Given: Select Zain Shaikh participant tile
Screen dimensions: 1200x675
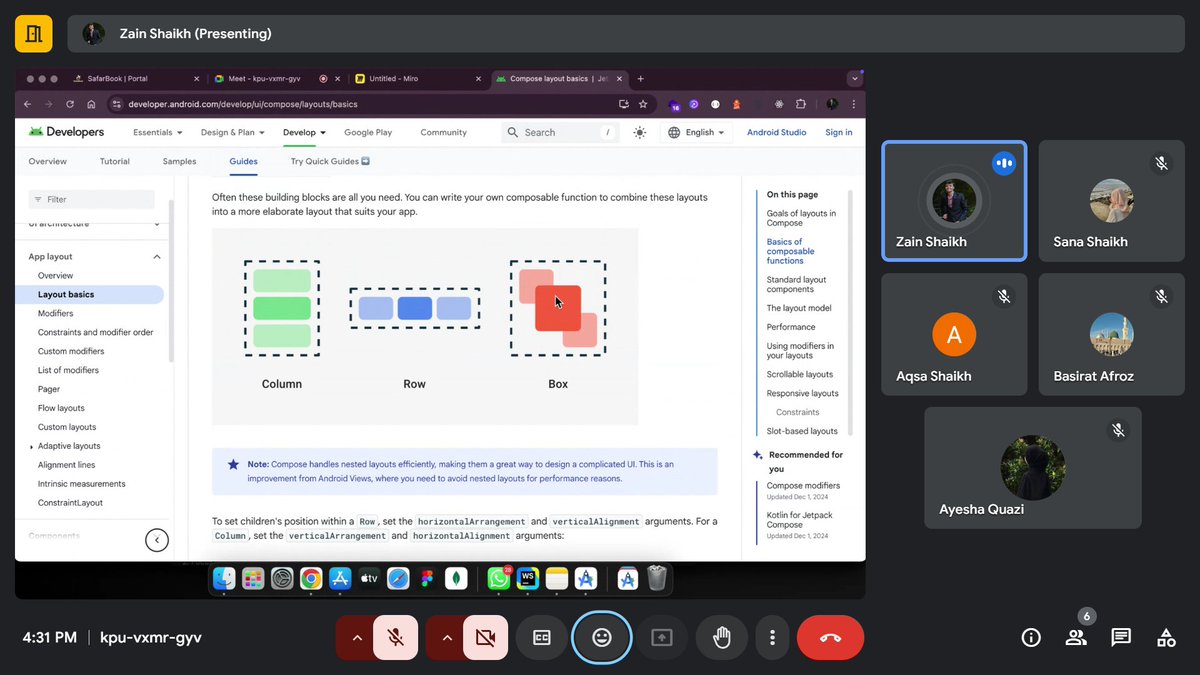Looking at the screenshot, I should click(x=954, y=201).
